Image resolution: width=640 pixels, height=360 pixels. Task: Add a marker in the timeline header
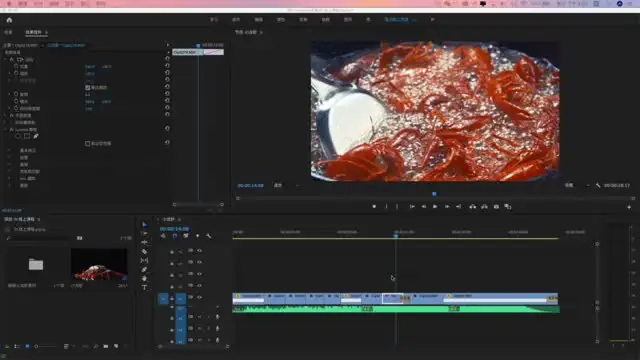coord(198,236)
